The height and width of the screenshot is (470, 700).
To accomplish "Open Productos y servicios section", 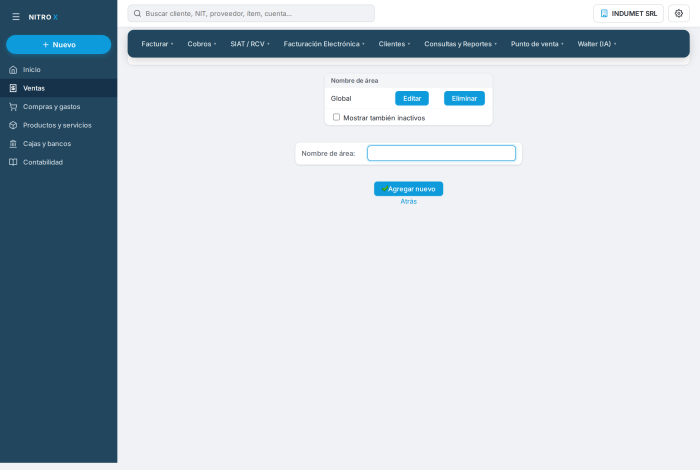I will [x=58, y=125].
